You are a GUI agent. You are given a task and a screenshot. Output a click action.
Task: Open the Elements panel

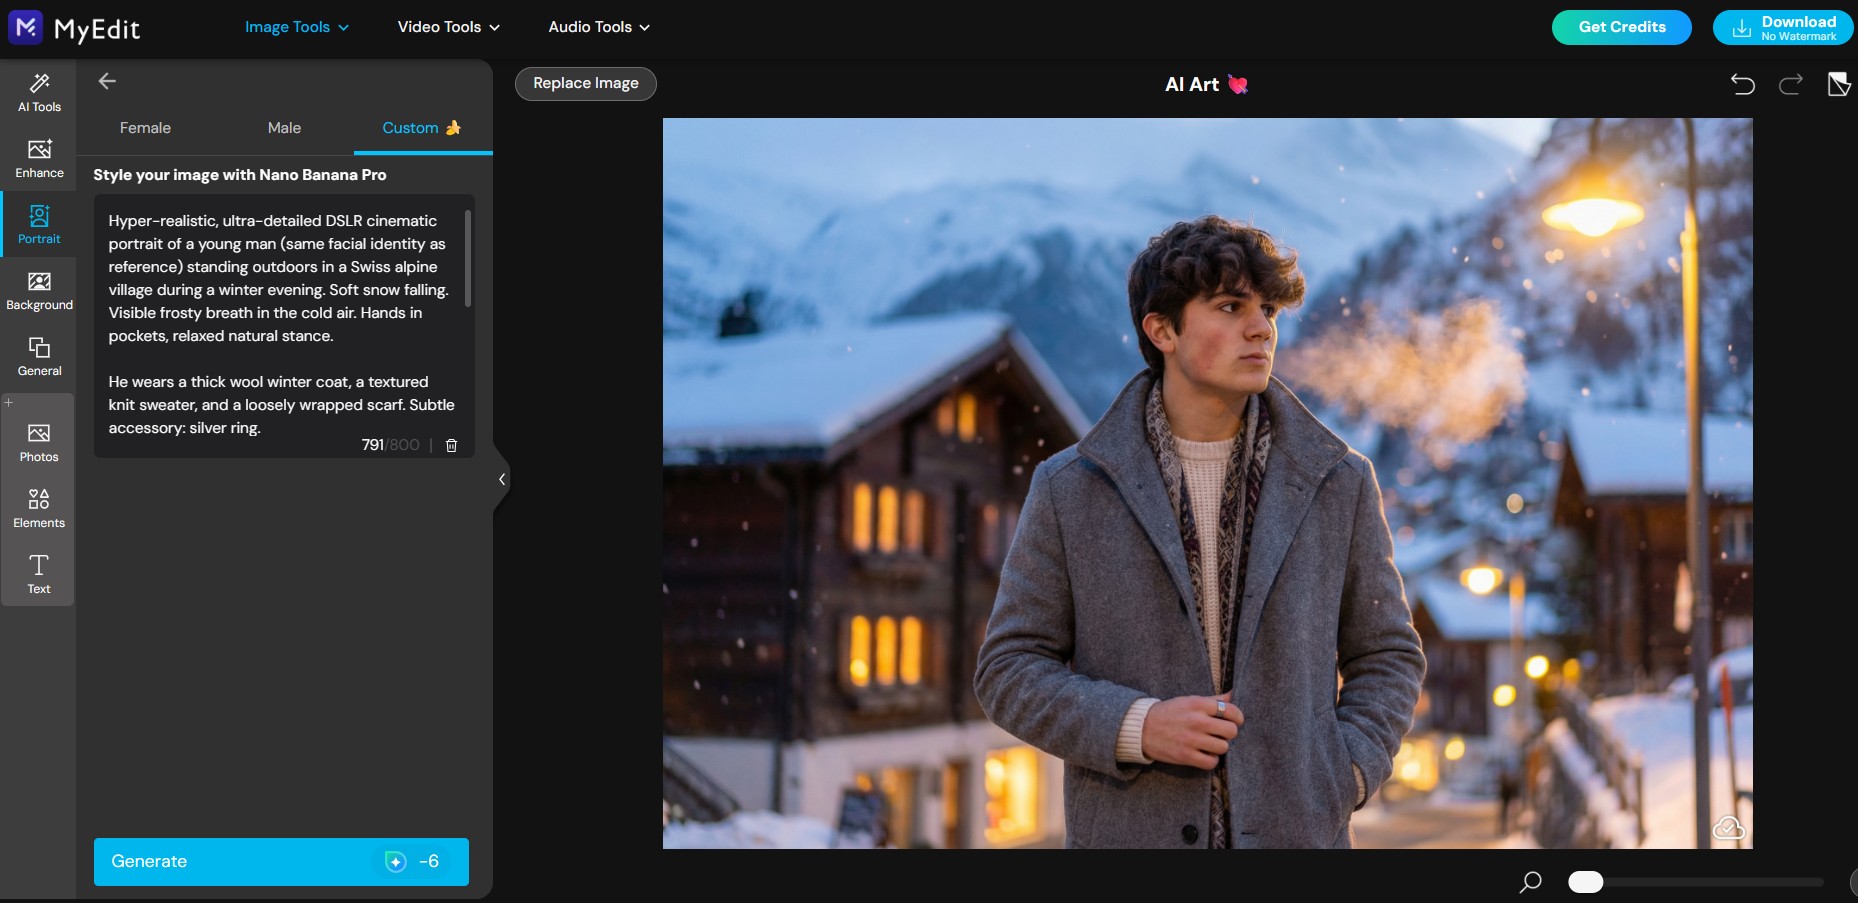[39, 507]
